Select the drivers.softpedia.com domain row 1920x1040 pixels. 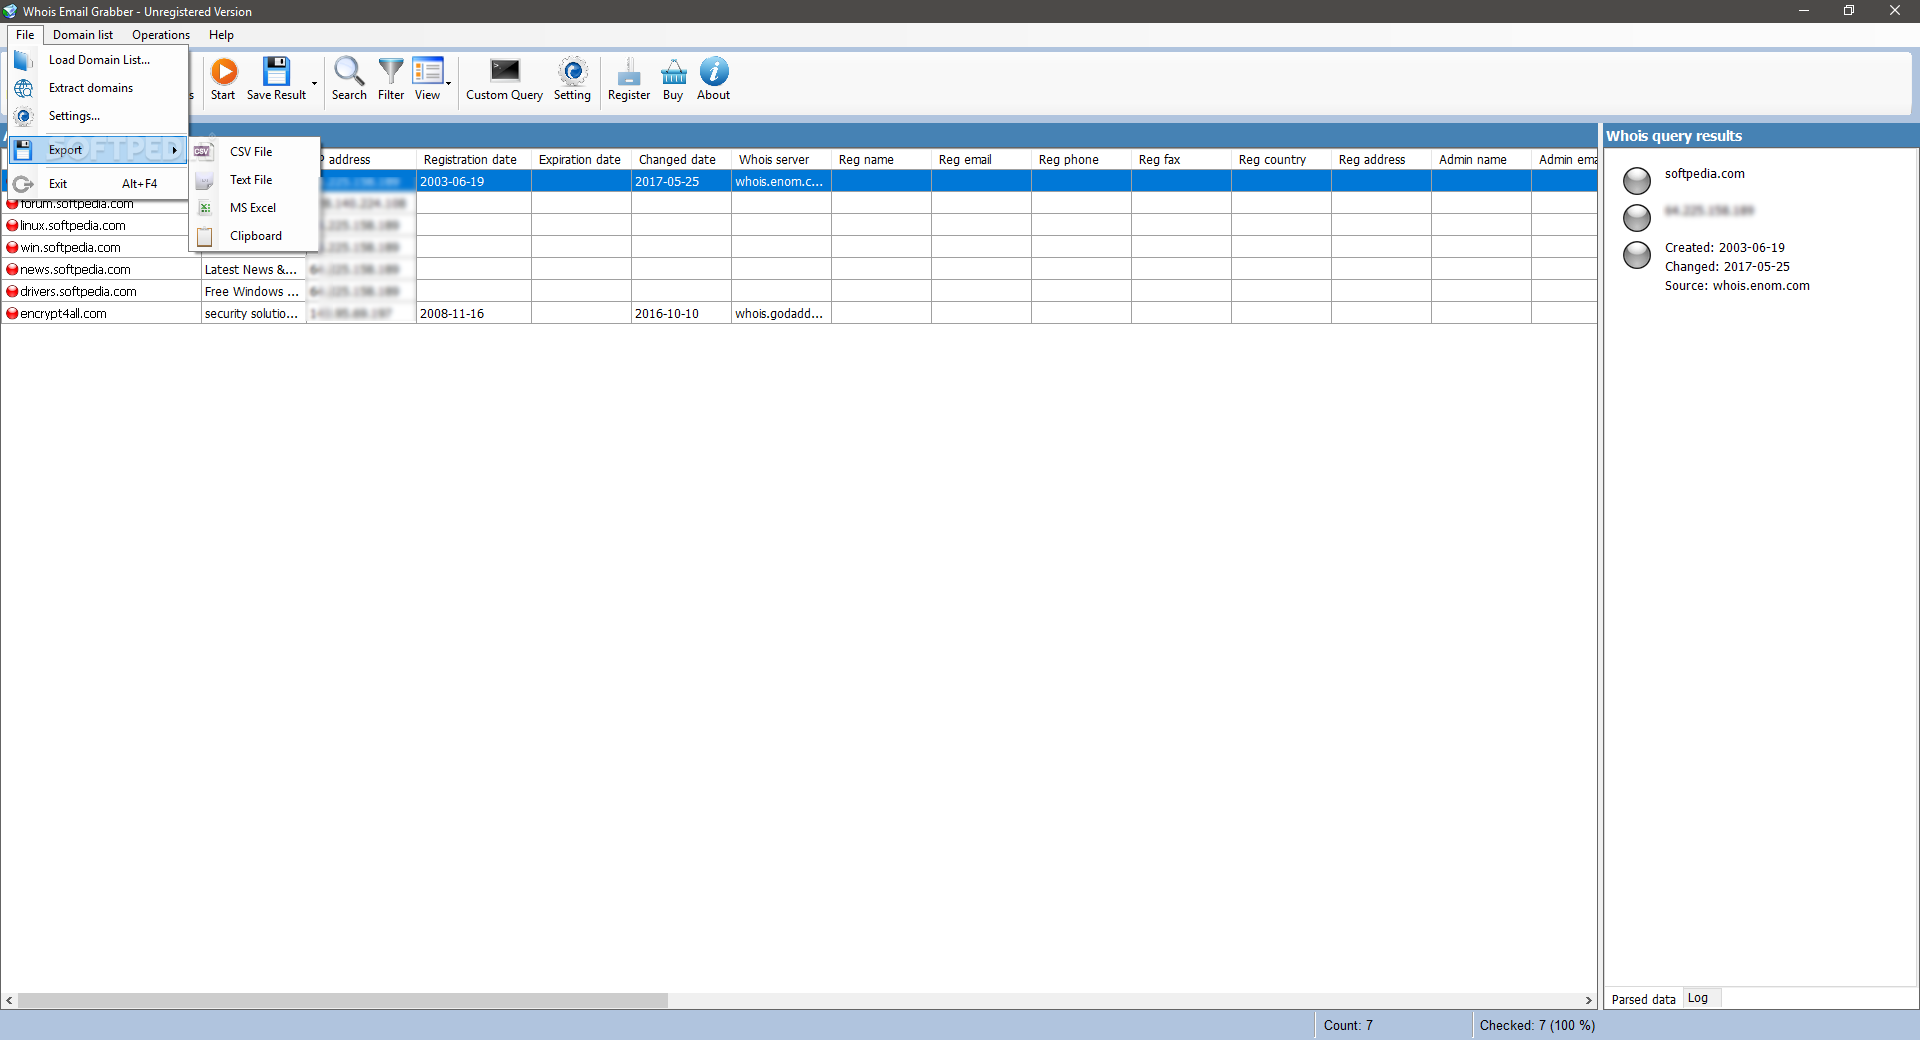click(x=799, y=292)
